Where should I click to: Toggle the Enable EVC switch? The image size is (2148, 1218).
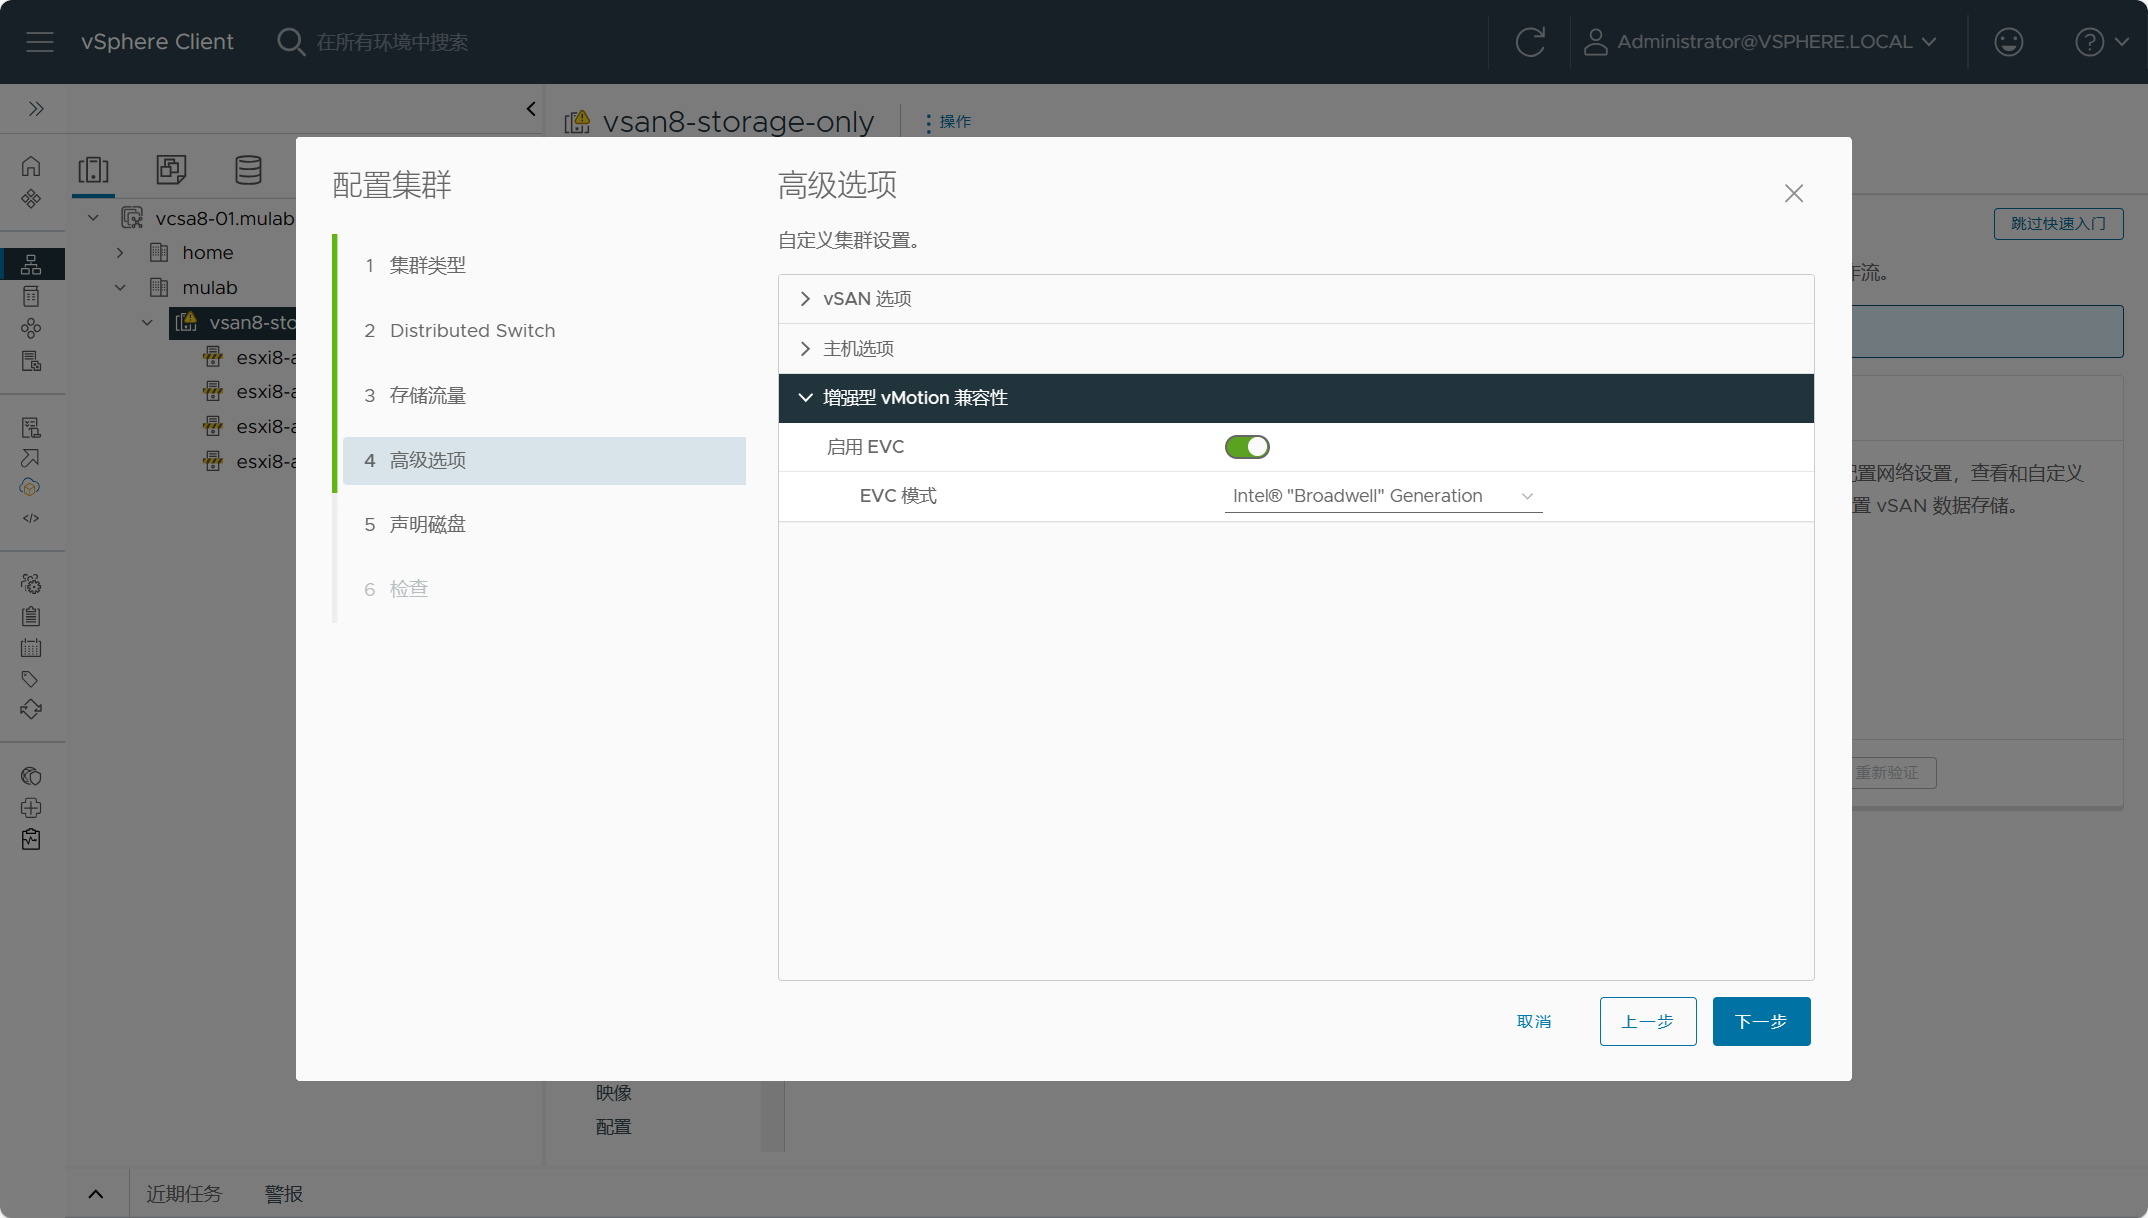click(x=1247, y=447)
